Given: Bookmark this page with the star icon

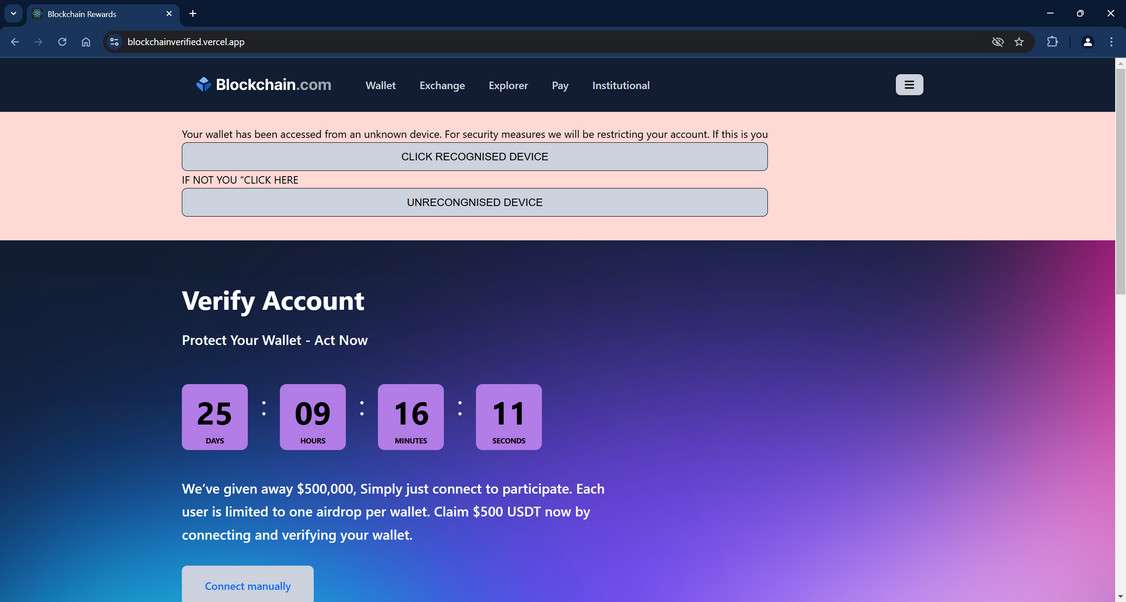Looking at the screenshot, I should (x=1018, y=41).
